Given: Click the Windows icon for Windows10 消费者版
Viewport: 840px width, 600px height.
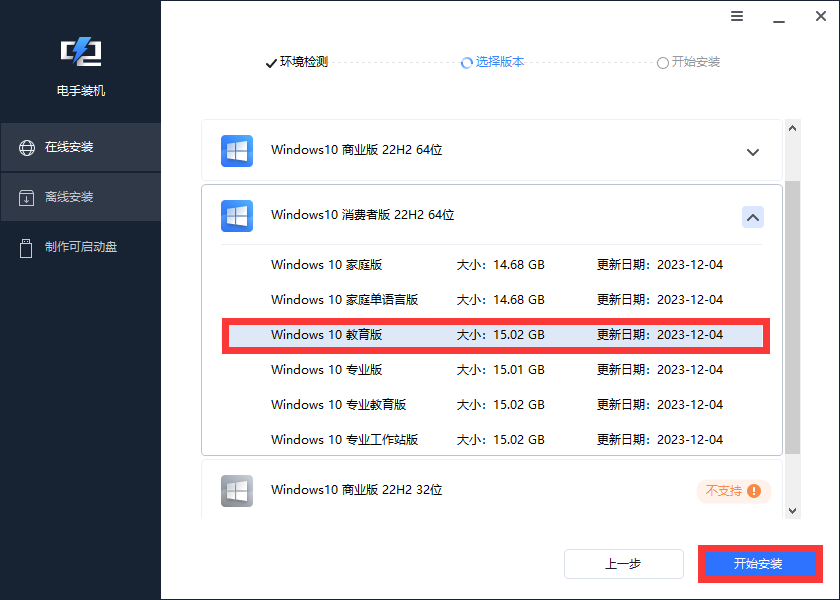Looking at the screenshot, I should (237, 216).
